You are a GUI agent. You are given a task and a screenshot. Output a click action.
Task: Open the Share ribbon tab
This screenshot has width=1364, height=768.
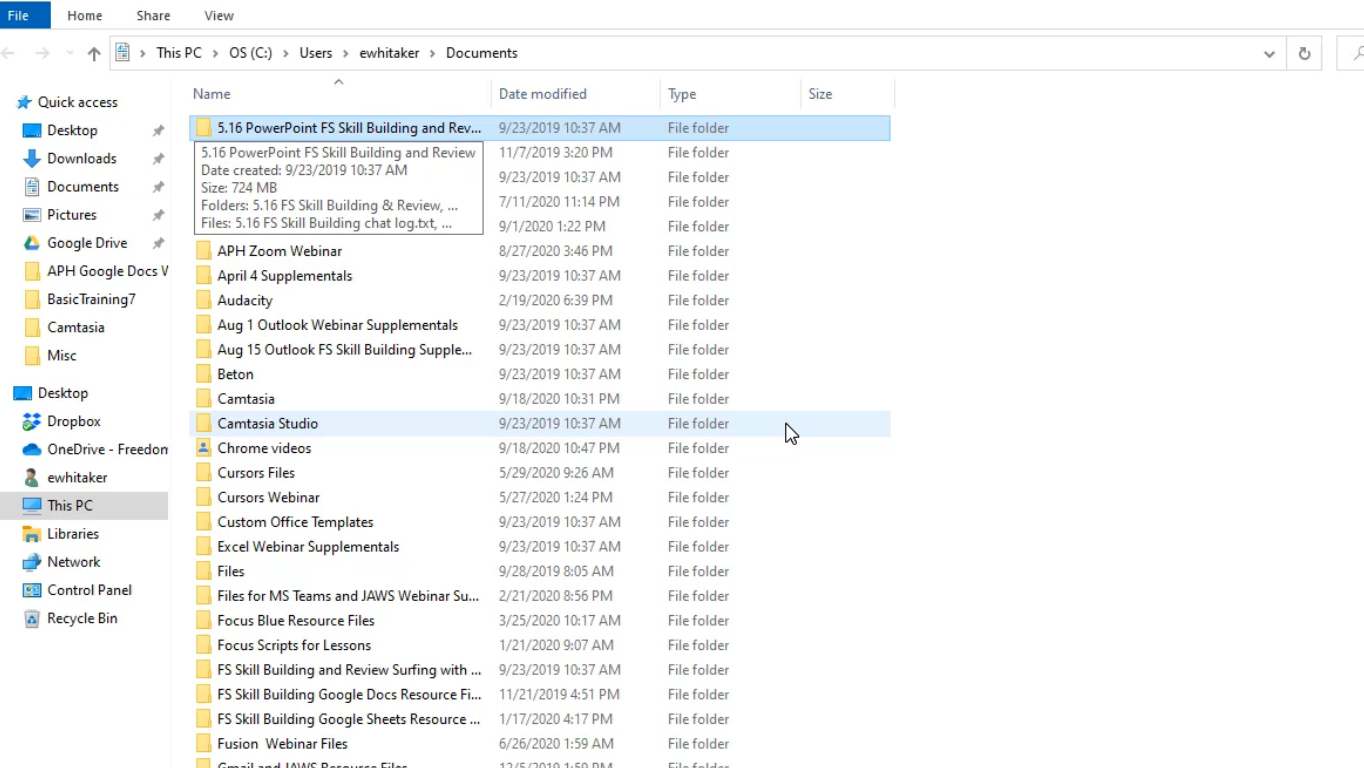[152, 15]
